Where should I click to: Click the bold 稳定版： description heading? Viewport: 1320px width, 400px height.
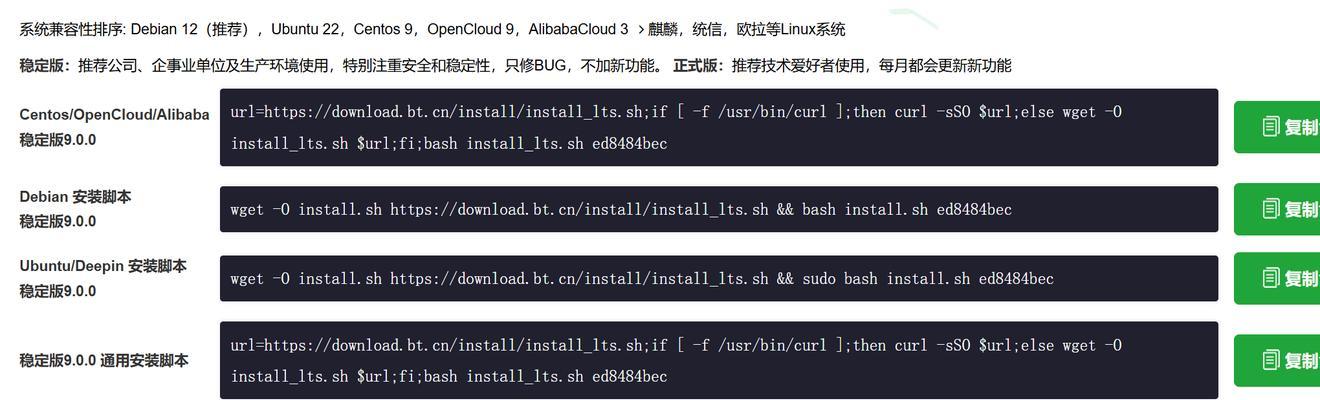(44, 66)
